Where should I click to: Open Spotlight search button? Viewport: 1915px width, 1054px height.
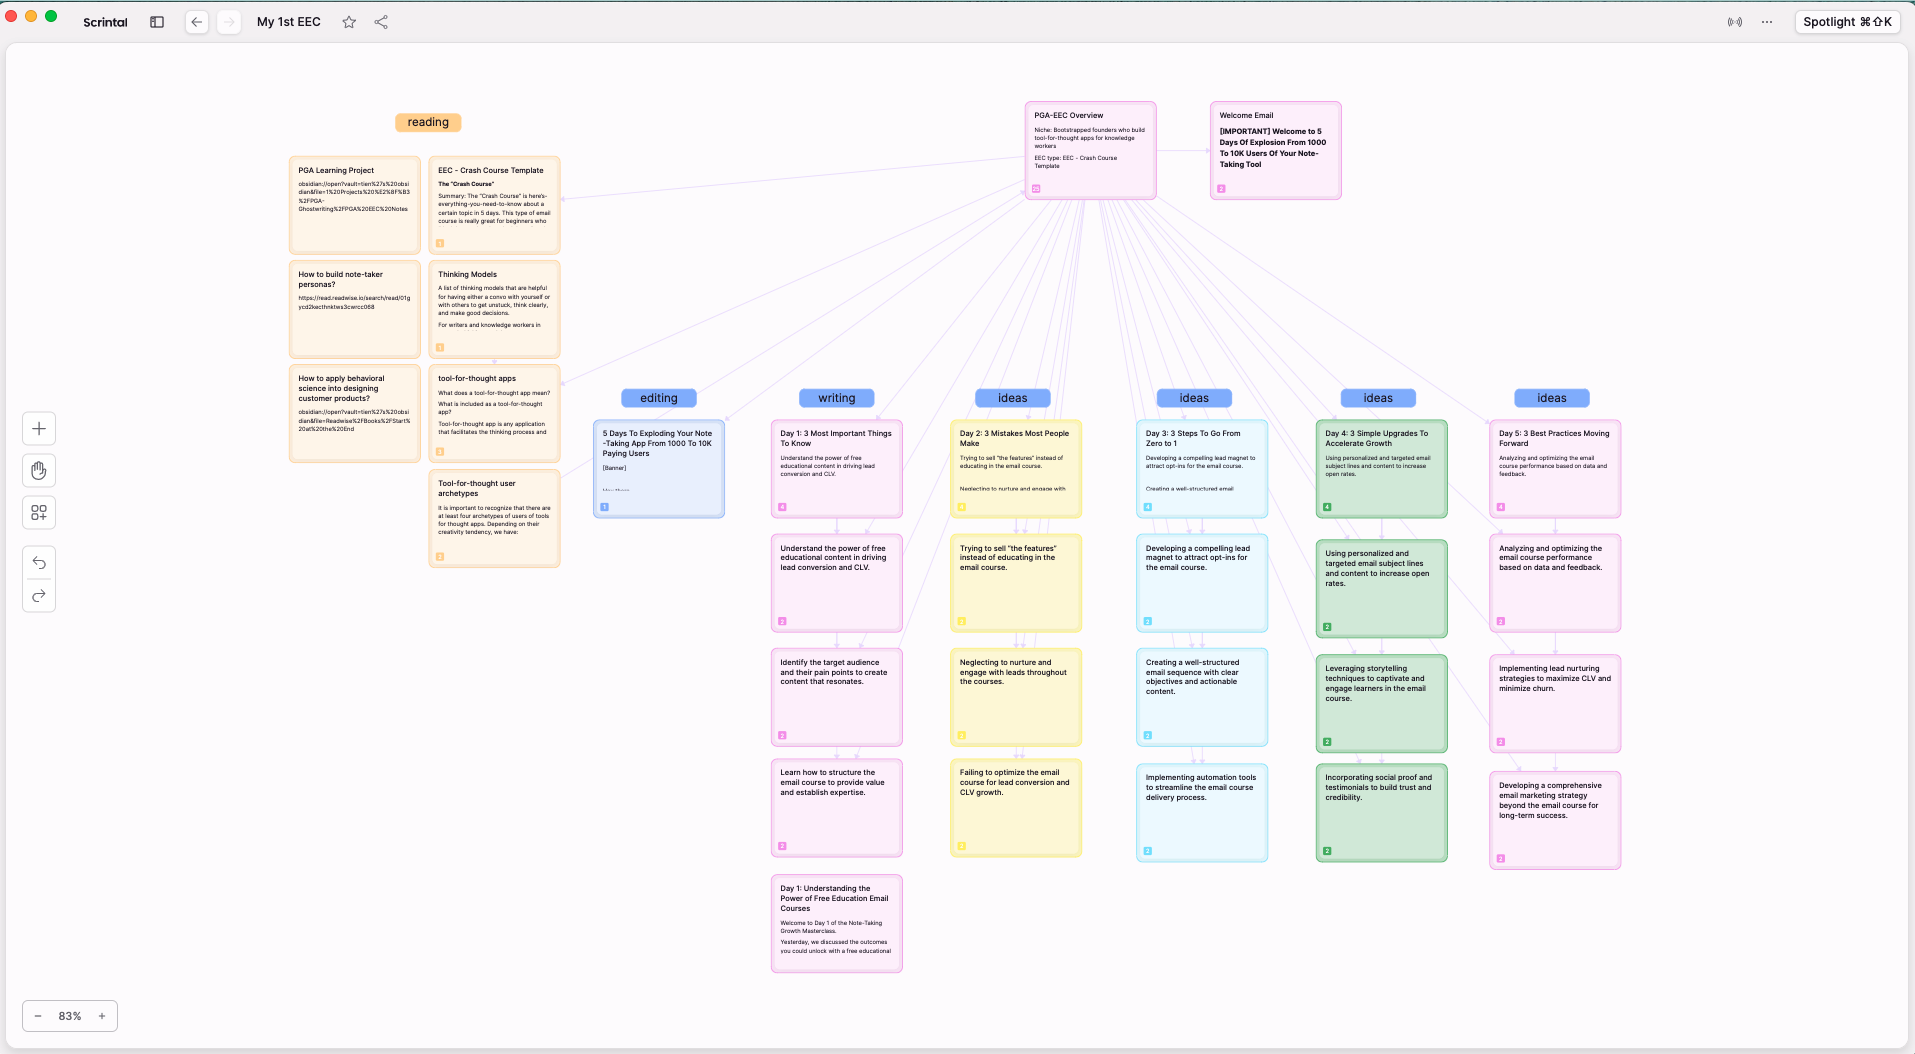tap(1847, 22)
